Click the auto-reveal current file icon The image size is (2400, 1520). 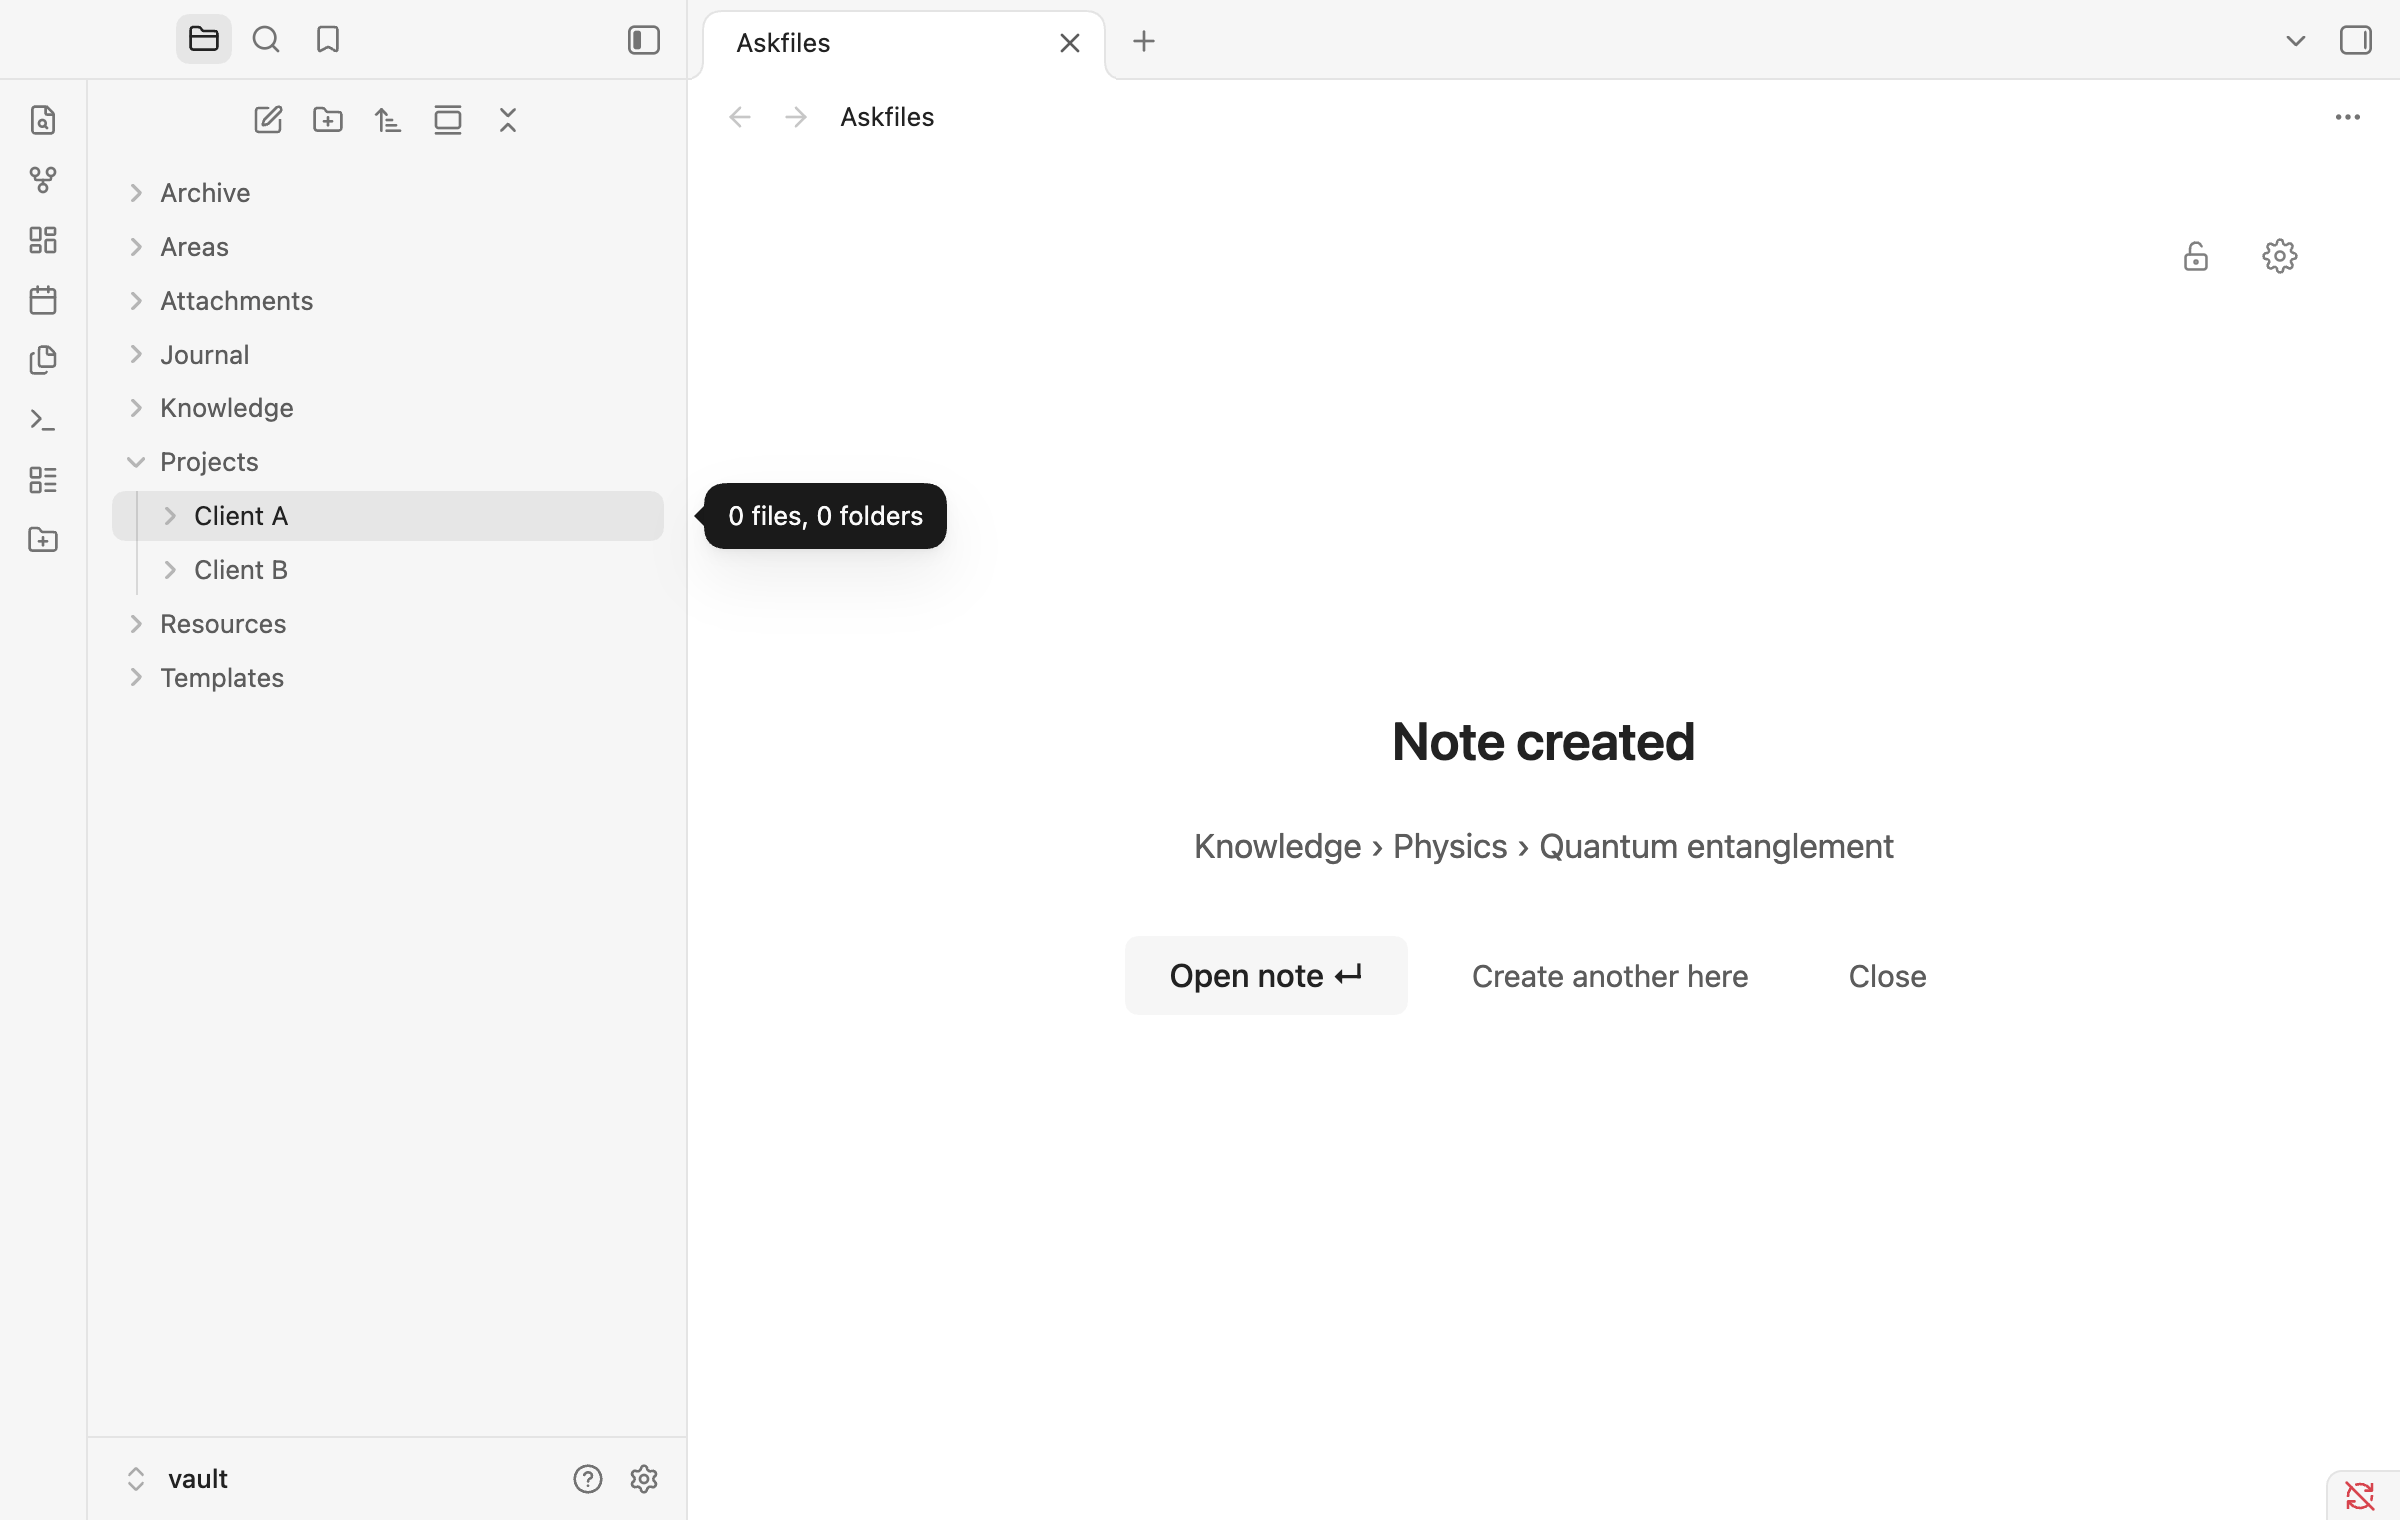point(448,120)
